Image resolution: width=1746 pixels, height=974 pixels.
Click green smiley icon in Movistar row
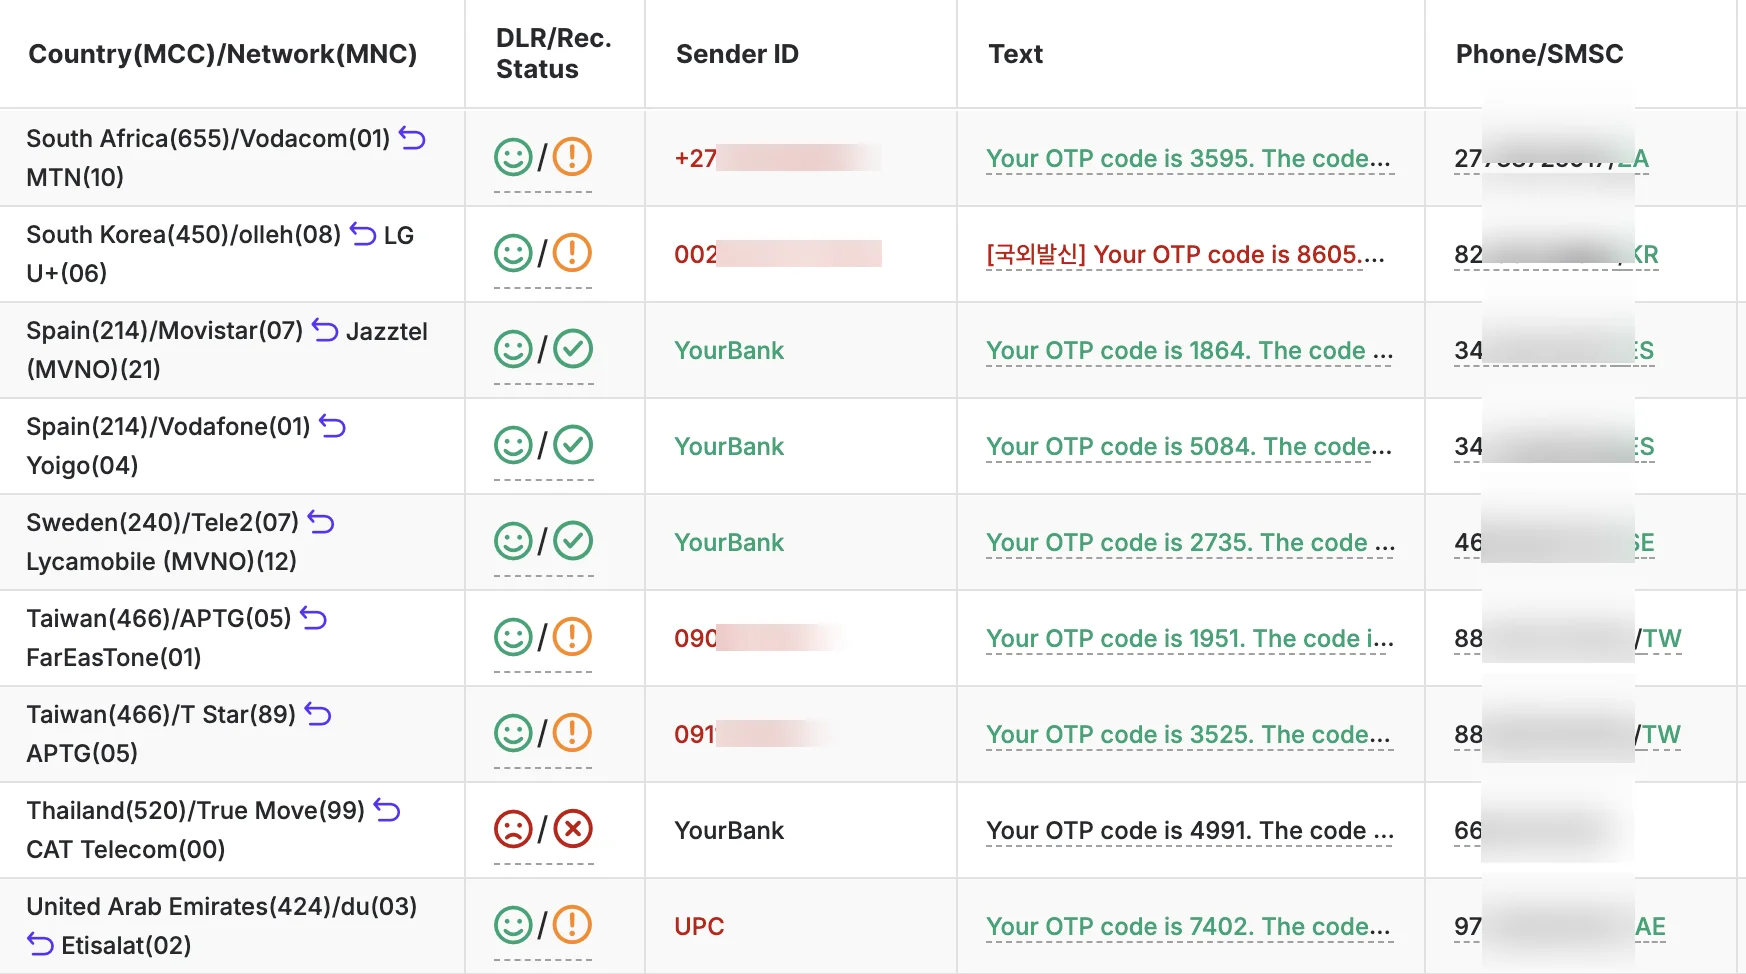tap(513, 349)
